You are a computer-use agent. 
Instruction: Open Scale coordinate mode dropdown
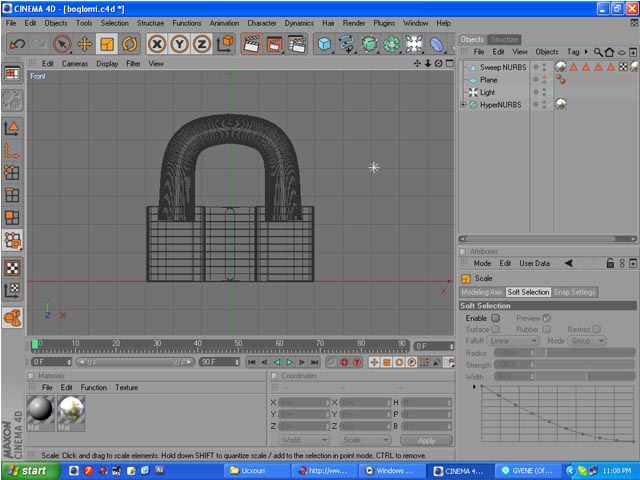coord(364,440)
